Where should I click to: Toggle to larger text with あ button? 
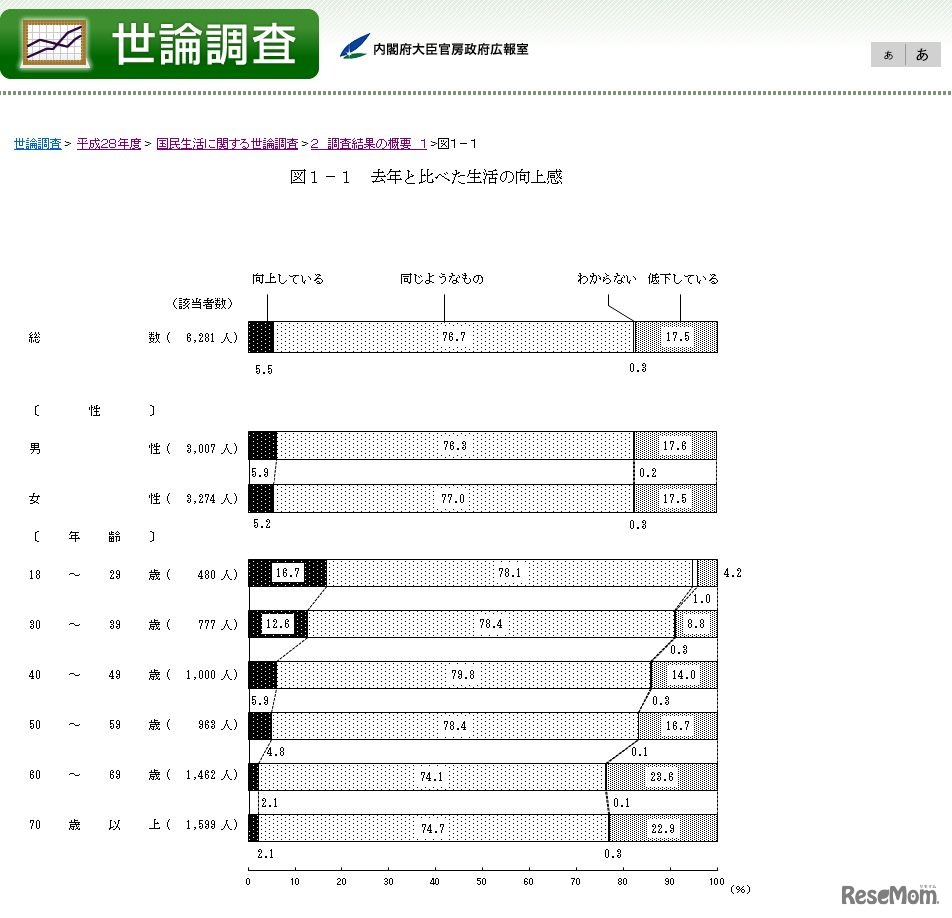tap(922, 55)
